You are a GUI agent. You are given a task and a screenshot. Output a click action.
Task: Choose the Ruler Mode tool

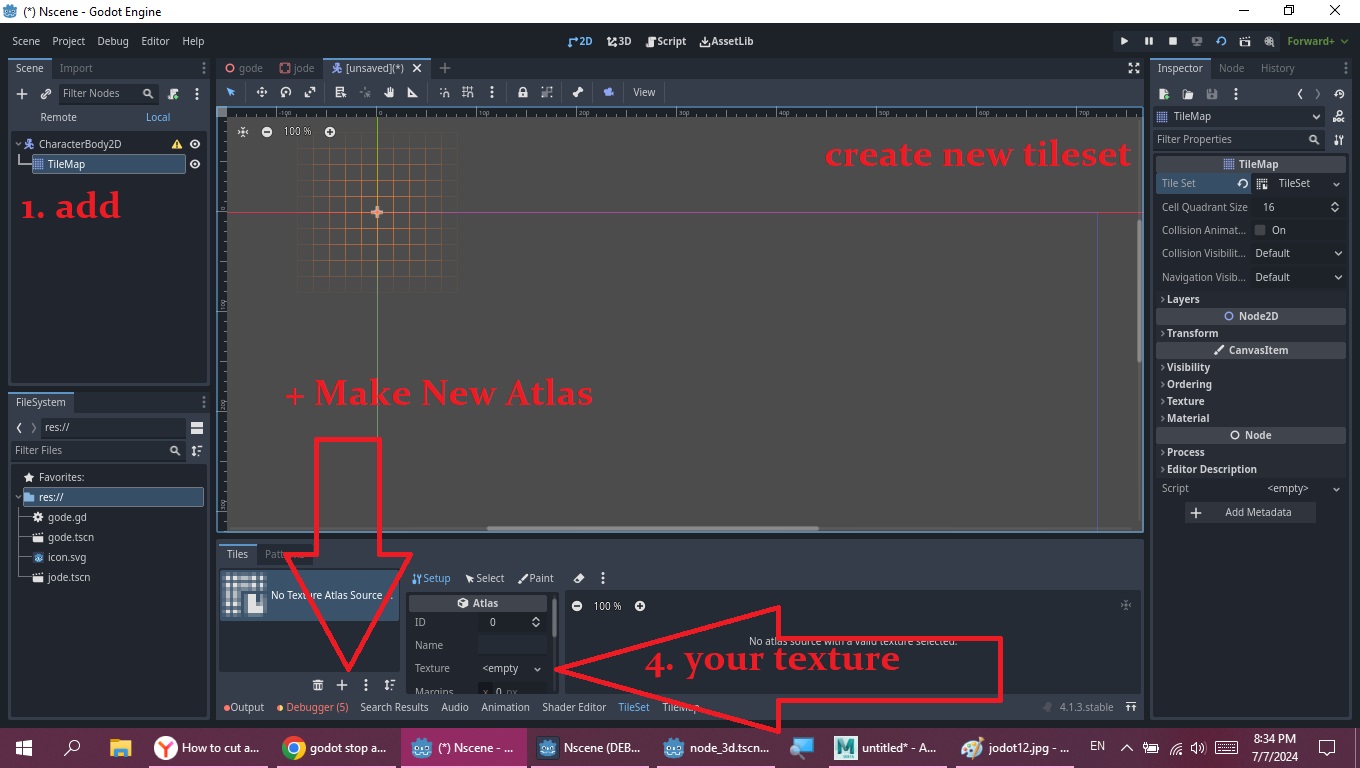point(413,92)
